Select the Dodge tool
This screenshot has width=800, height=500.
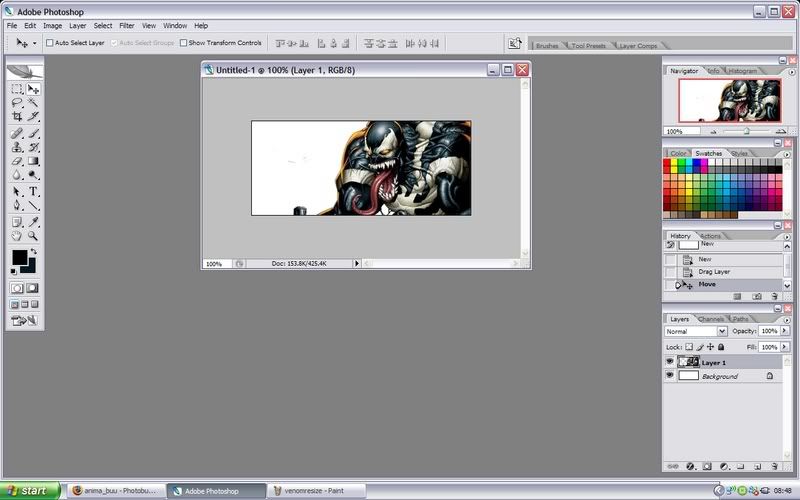[33, 175]
